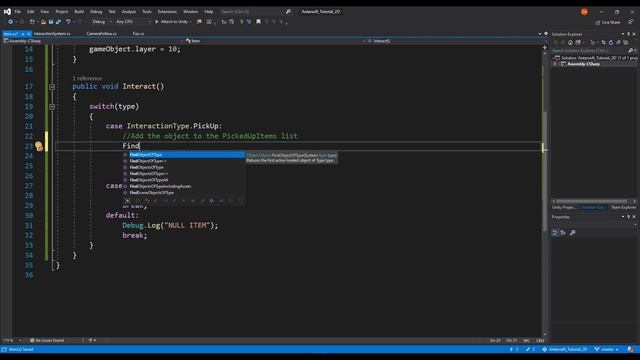Screen dimensions: 640x360
Task: Open the Debug configuration dropdown
Action: pos(102,22)
